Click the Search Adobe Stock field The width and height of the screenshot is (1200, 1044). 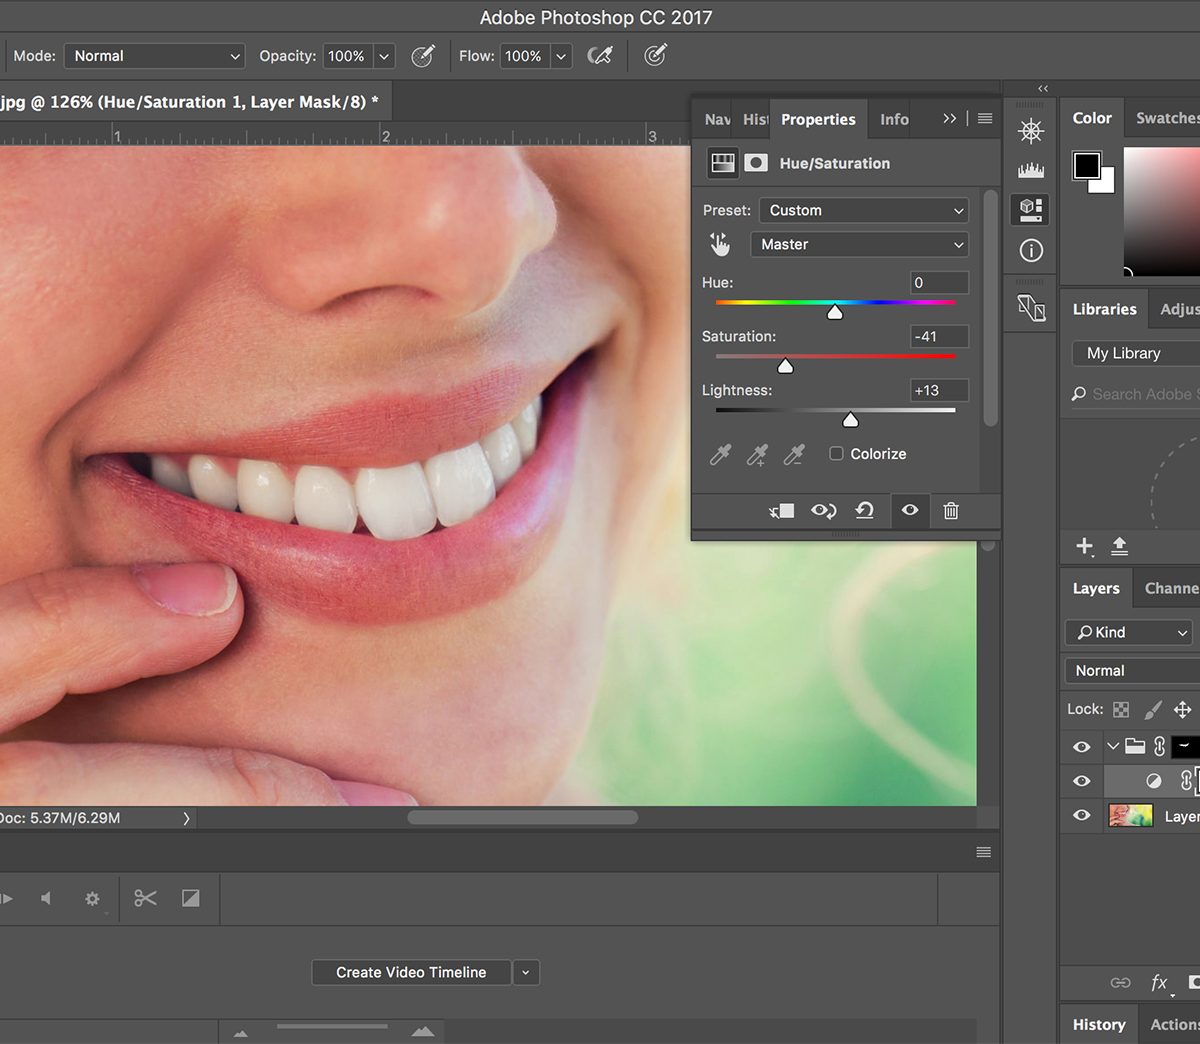[1135, 394]
